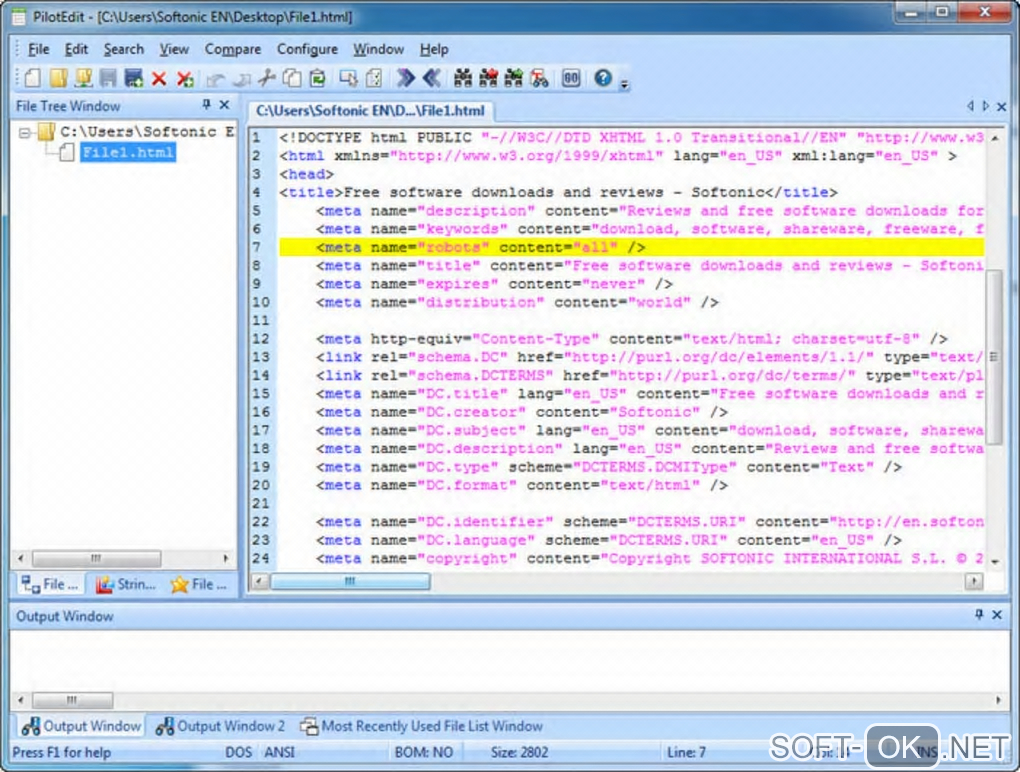The width and height of the screenshot is (1020, 772).
Task: Click the BOM: NO status bar entry
Action: 423,752
